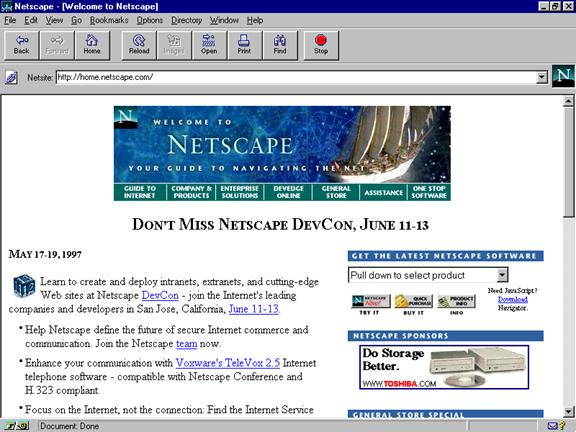576x432 pixels.
Task: Open the Bookmarks menu
Action: (109, 20)
